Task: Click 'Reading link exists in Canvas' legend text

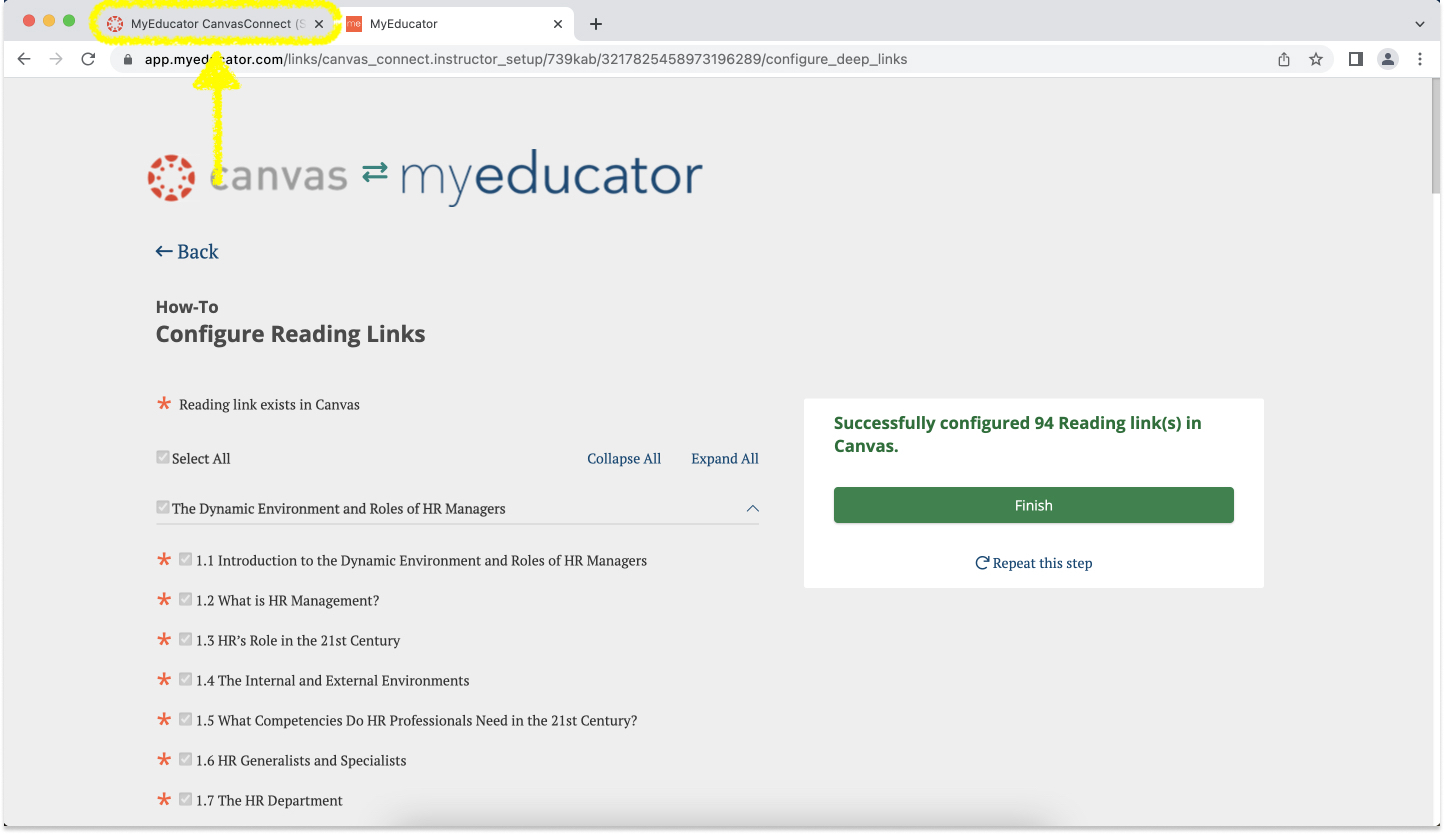Action: 270,405
